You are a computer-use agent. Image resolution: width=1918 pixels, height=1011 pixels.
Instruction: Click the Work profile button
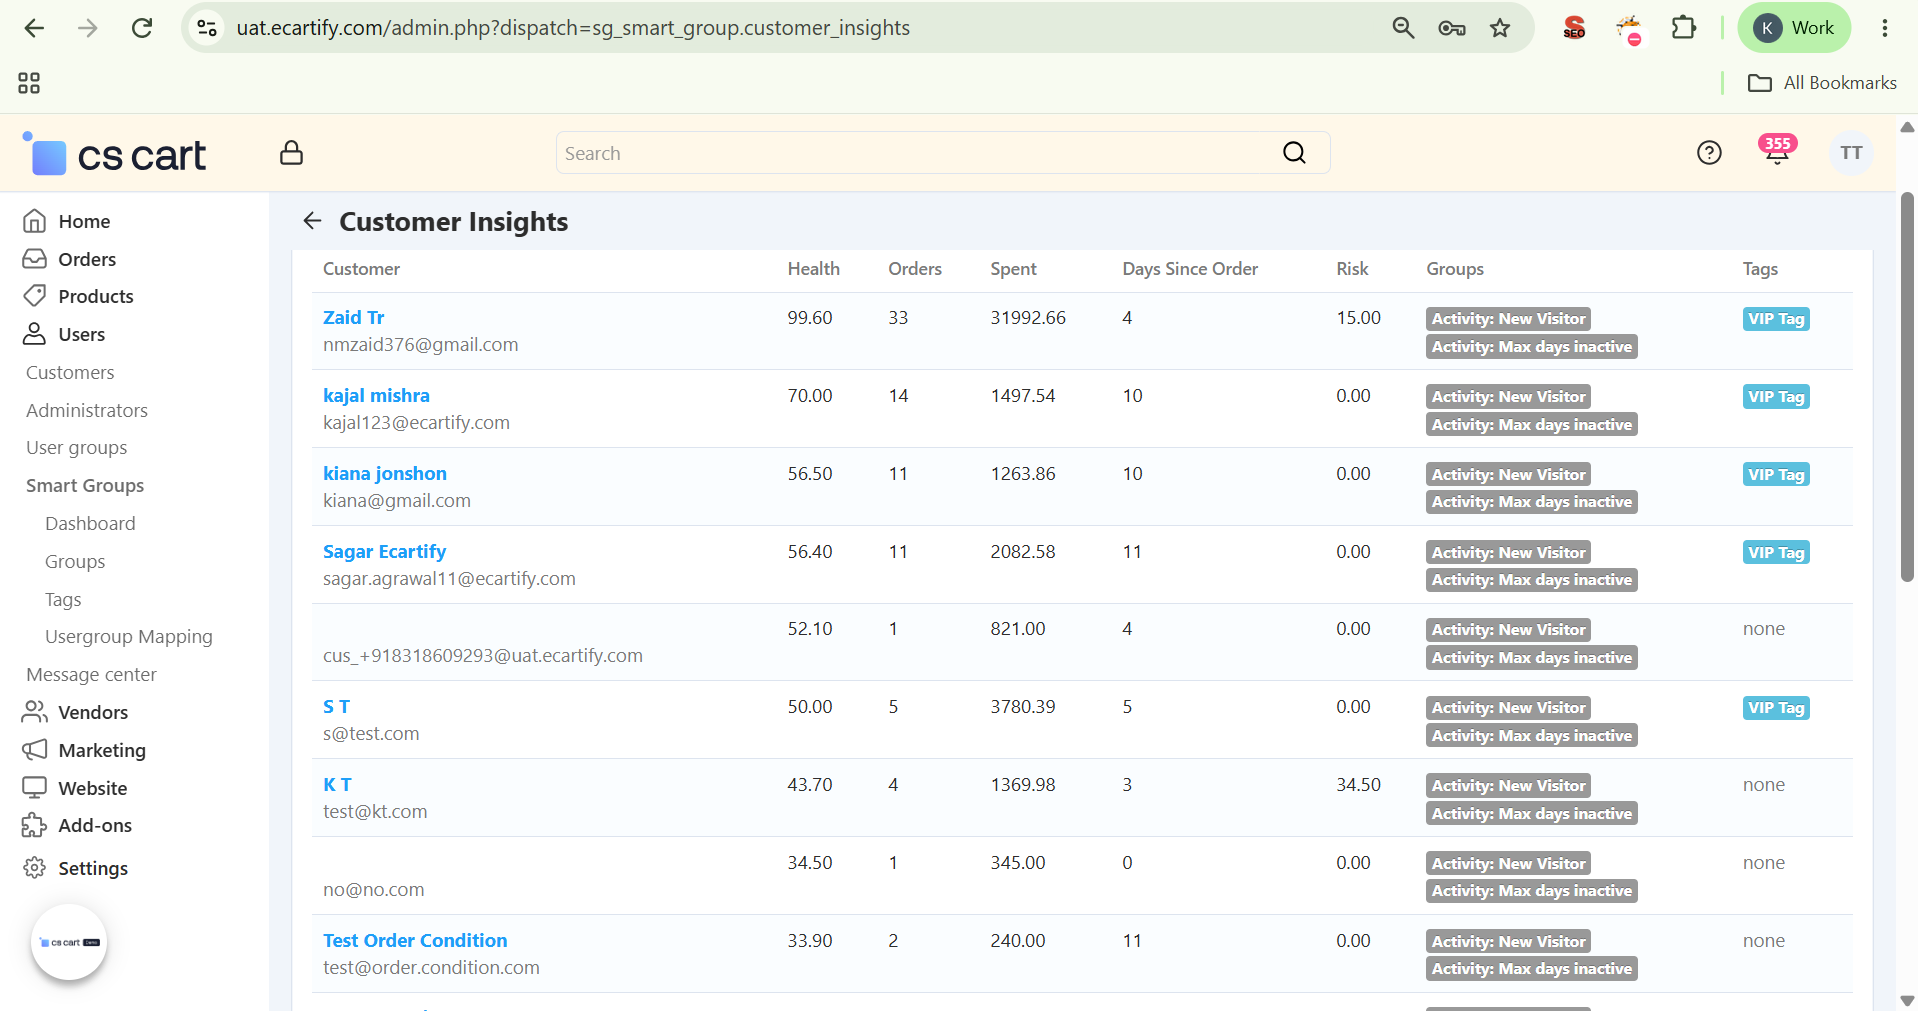[1794, 28]
